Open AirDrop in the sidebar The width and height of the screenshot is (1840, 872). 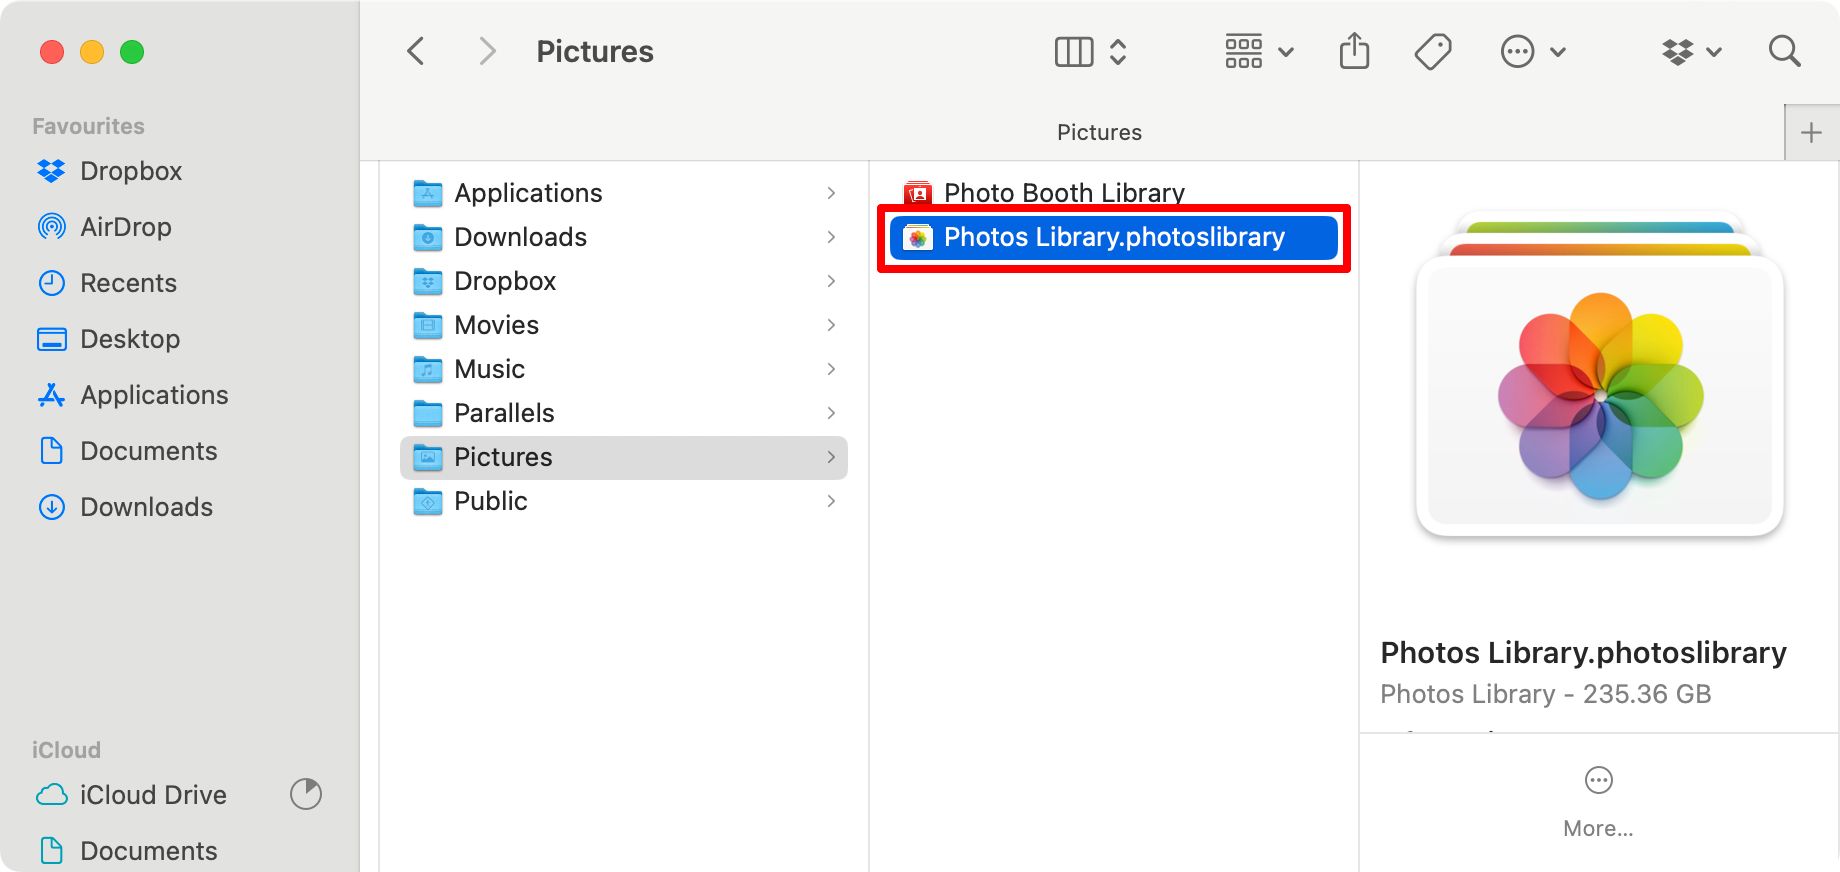point(126,227)
